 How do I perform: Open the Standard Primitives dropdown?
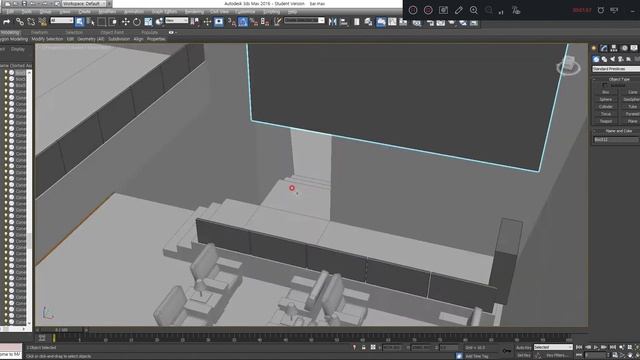pyautogui.click(x=616, y=69)
